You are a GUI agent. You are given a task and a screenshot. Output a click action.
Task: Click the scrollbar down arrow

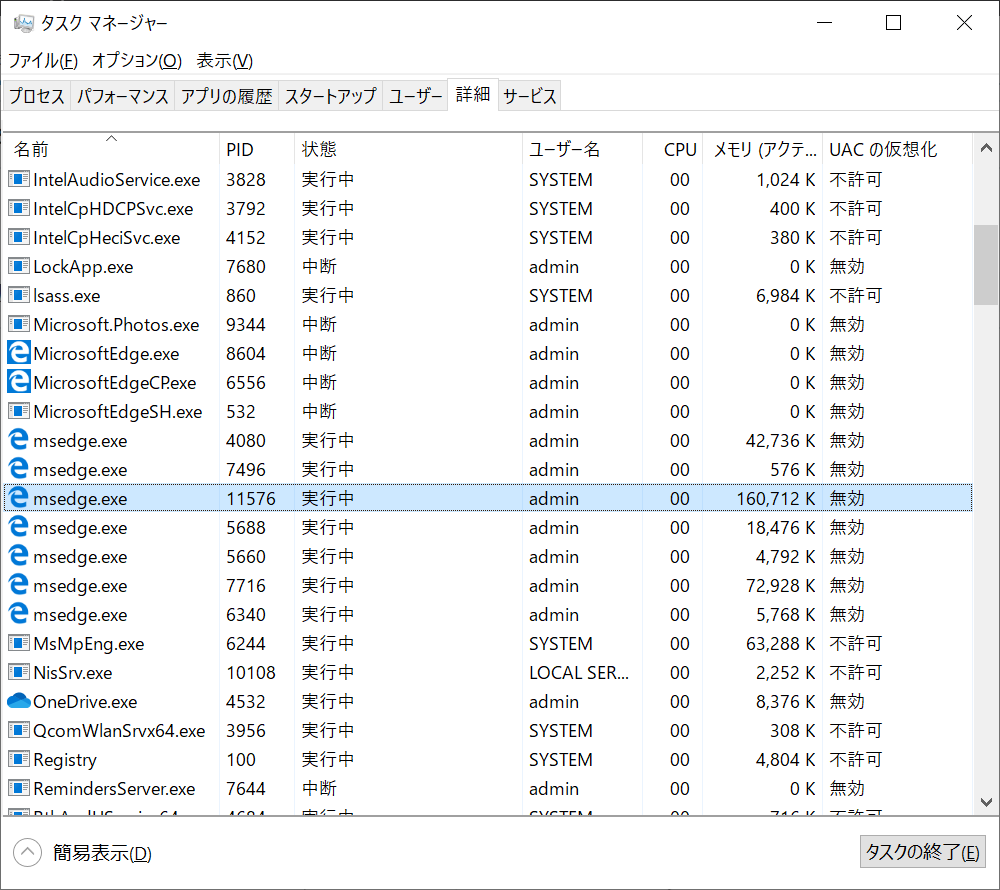986,802
